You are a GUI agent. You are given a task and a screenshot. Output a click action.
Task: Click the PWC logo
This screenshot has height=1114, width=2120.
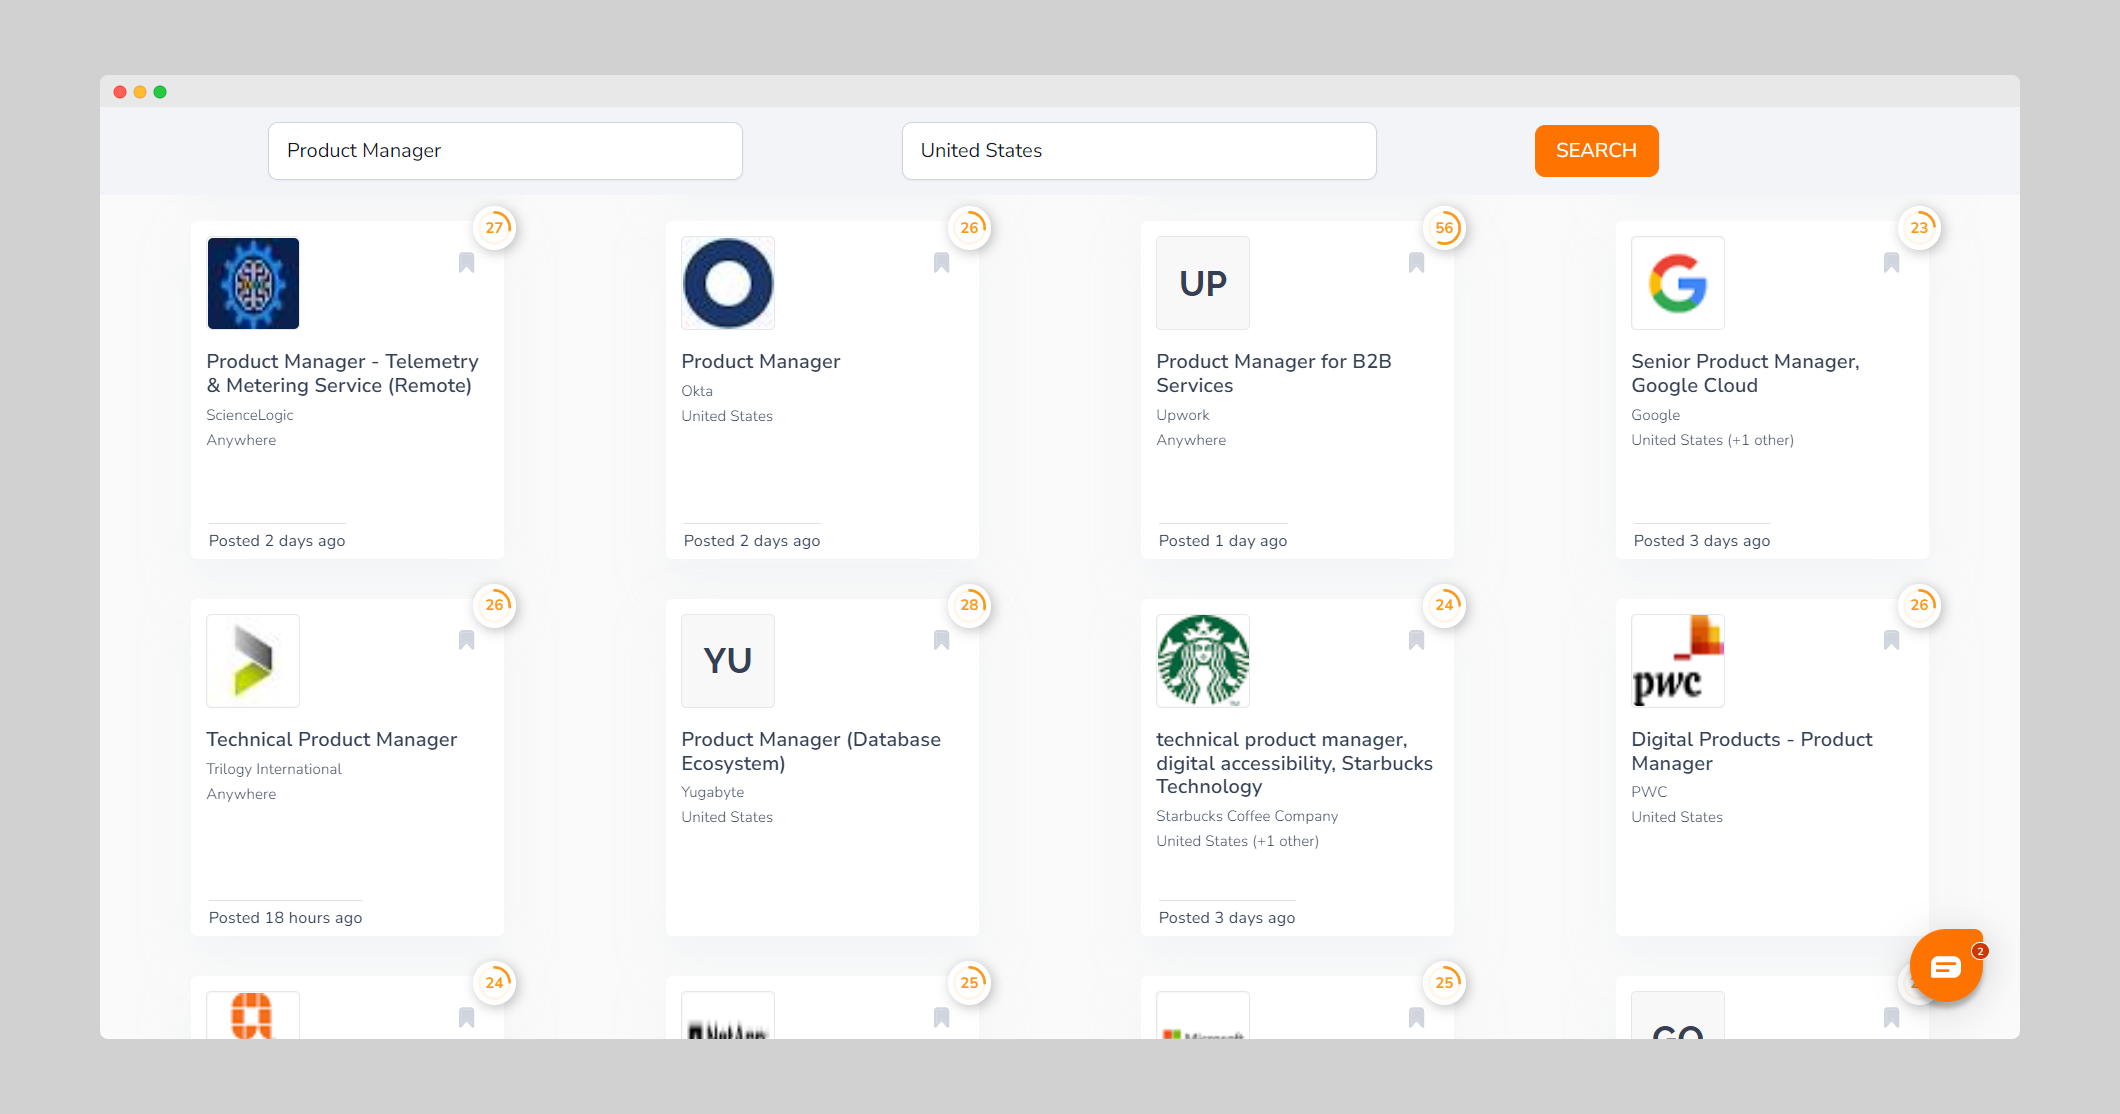point(1678,661)
